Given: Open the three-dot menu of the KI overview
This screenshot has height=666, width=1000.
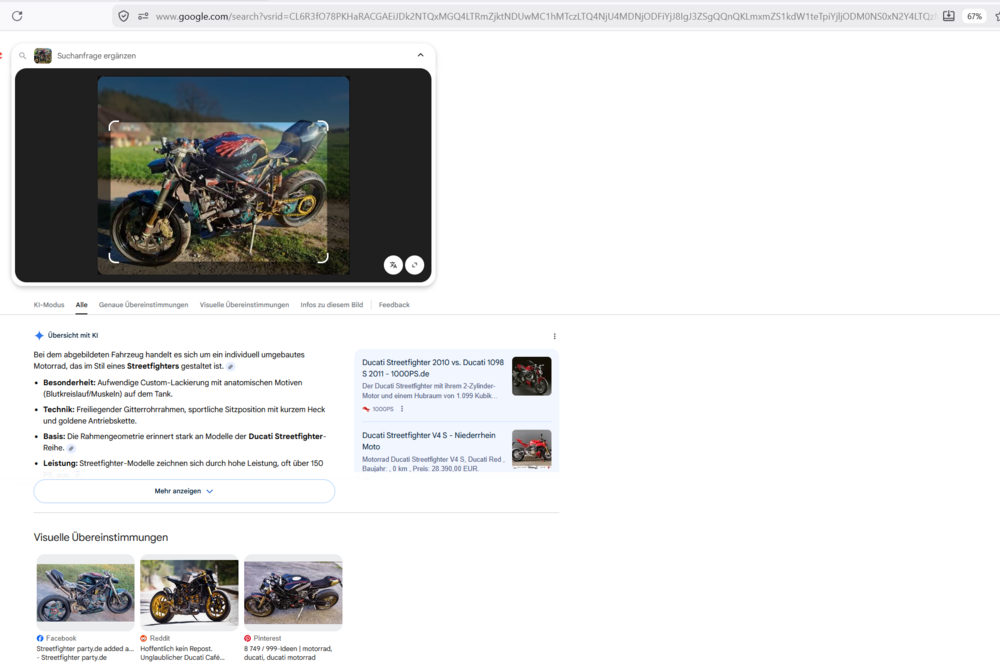Looking at the screenshot, I should [554, 336].
